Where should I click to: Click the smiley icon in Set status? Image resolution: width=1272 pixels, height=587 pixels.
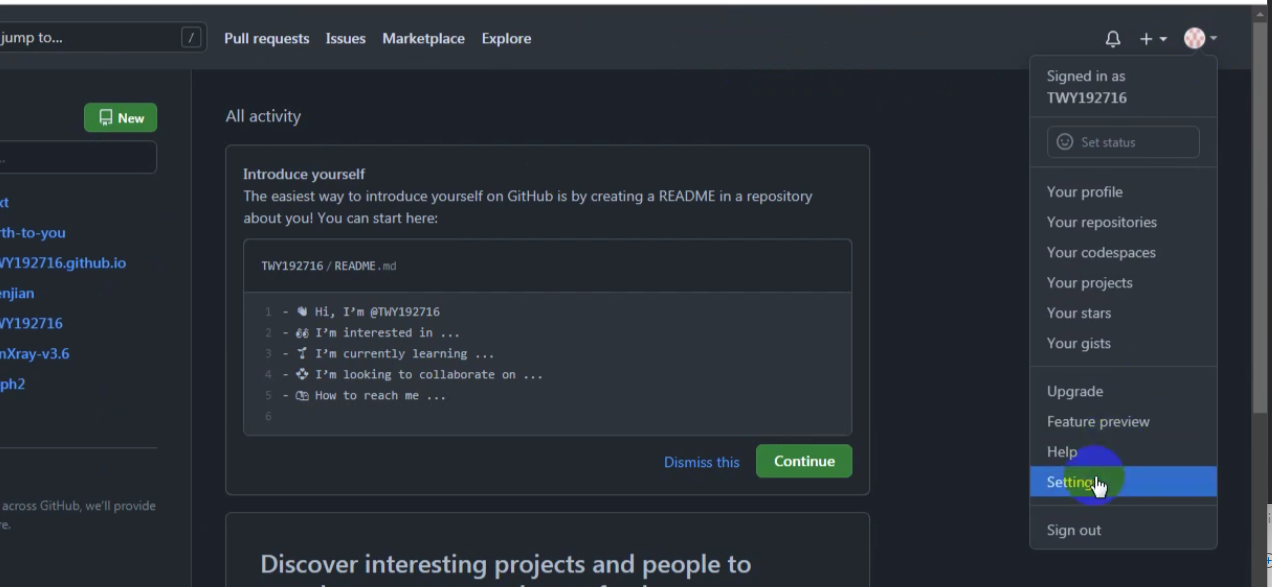[x=1065, y=142]
